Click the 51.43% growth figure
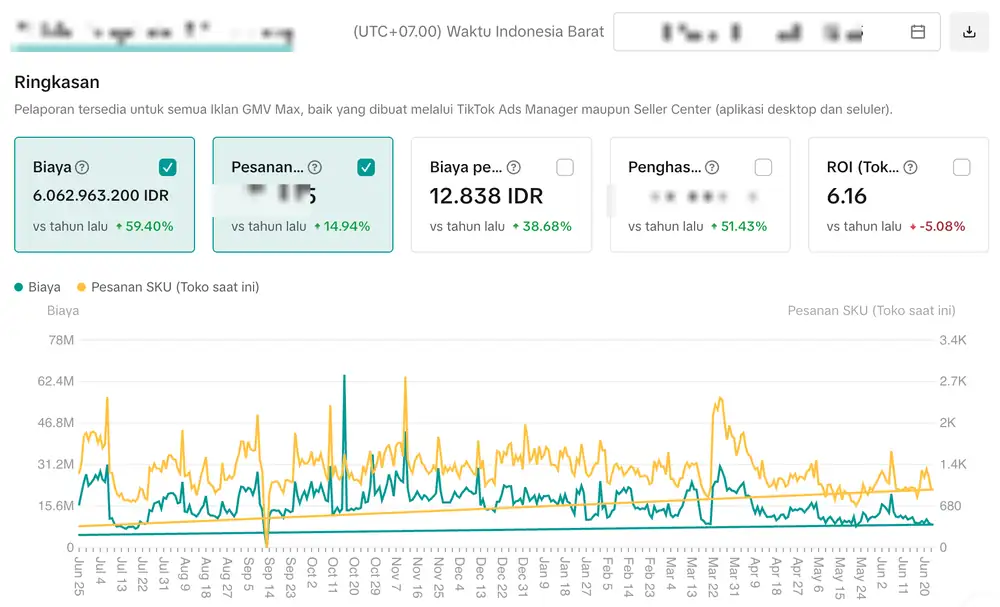 (744, 226)
